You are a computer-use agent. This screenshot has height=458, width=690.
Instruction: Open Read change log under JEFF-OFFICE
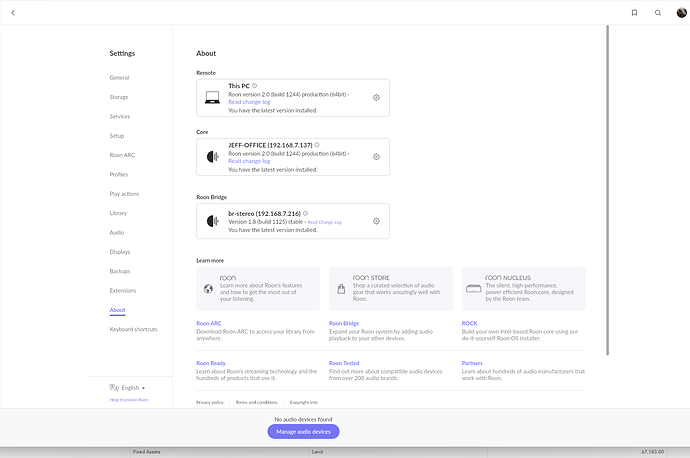coord(249,161)
